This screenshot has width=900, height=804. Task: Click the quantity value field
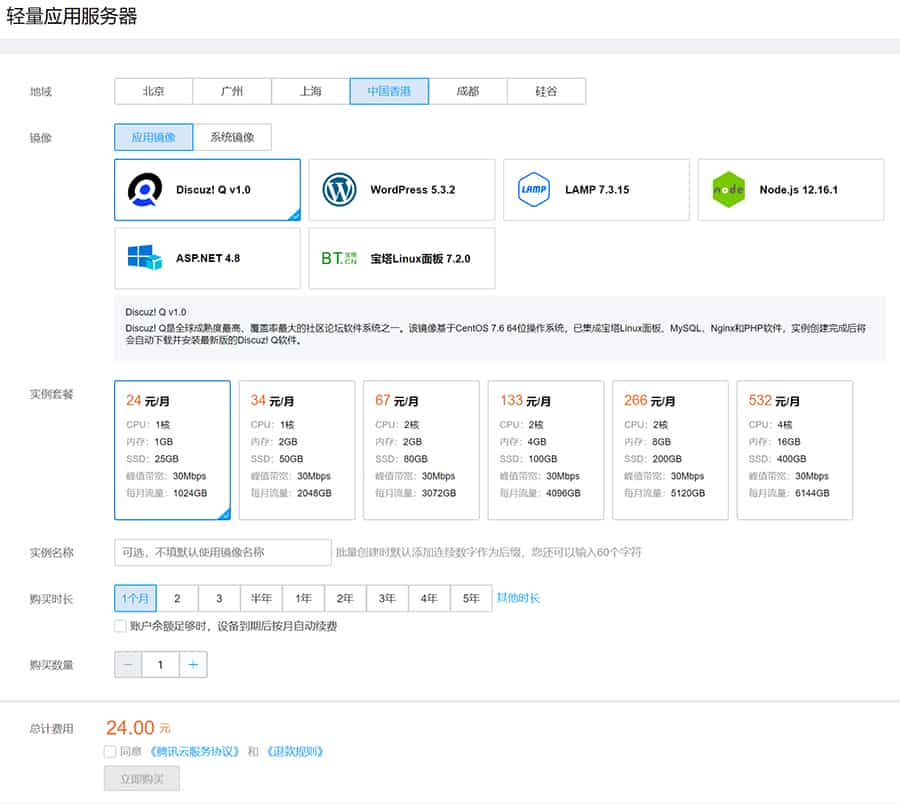pos(161,665)
